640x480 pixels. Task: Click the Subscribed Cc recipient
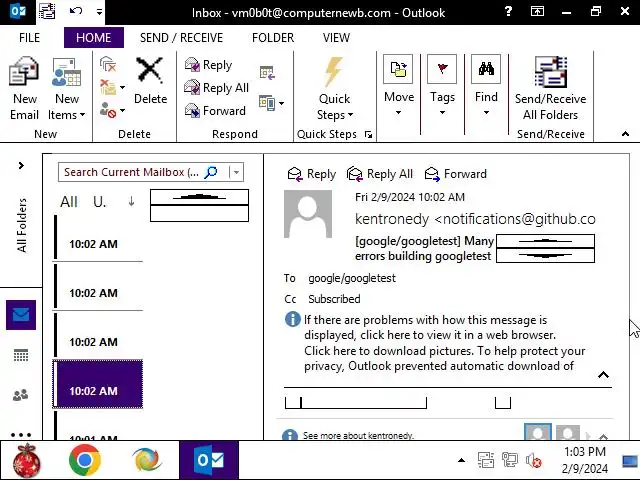pos(334,299)
